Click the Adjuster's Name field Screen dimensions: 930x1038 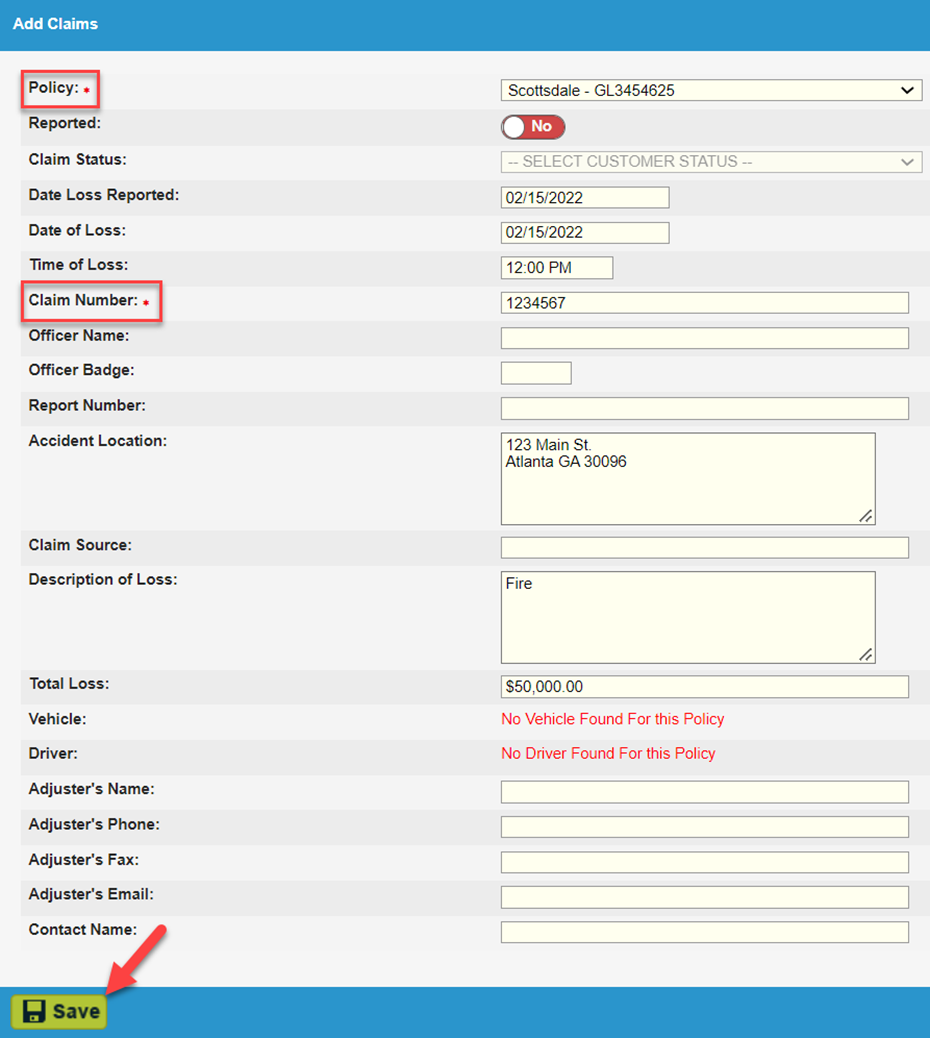pos(703,791)
